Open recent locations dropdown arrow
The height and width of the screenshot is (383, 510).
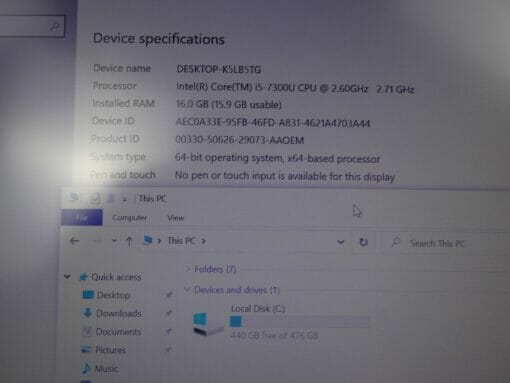pyautogui.click(x=114, y=240)
